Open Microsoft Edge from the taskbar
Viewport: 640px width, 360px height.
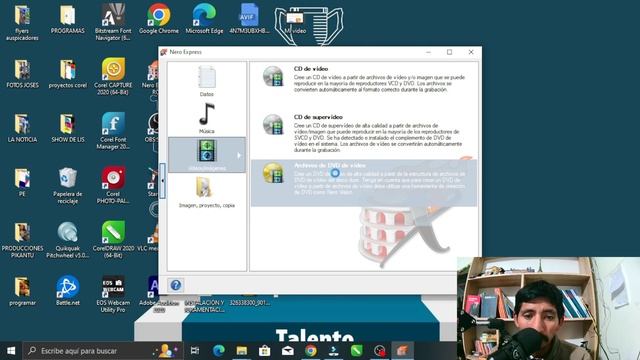pos(219,351)
